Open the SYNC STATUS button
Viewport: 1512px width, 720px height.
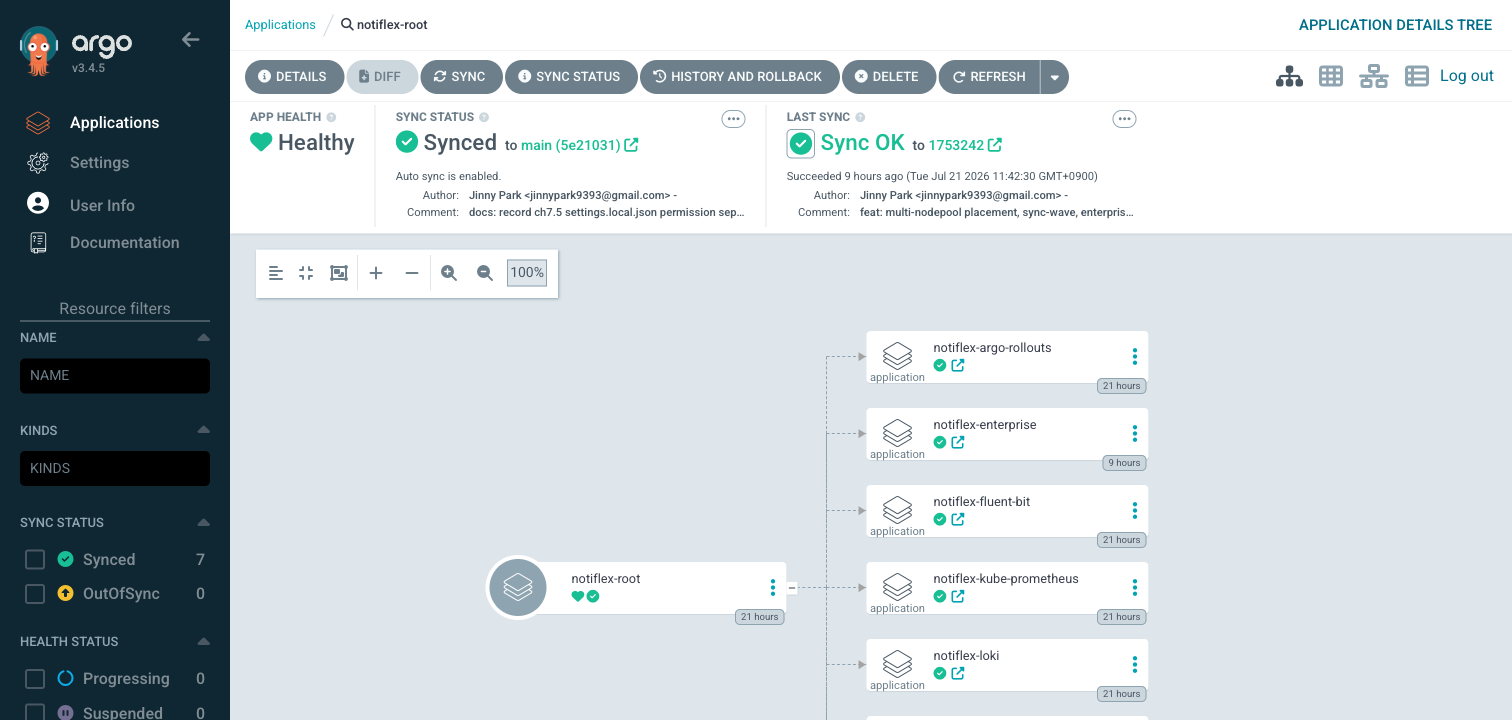[571, 77]
